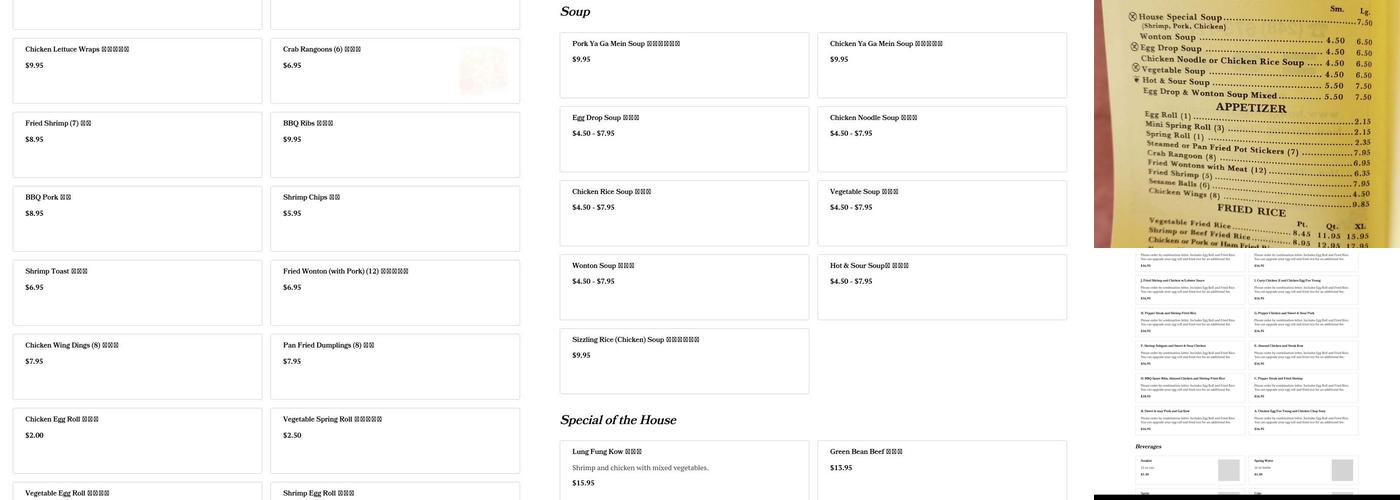
Task: Select Lung Fung Kow house special
Action: 684,468
